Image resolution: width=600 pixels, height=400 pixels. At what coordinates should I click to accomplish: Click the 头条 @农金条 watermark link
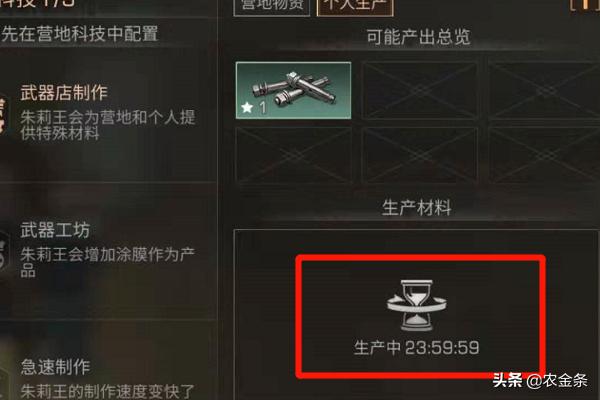540,380
